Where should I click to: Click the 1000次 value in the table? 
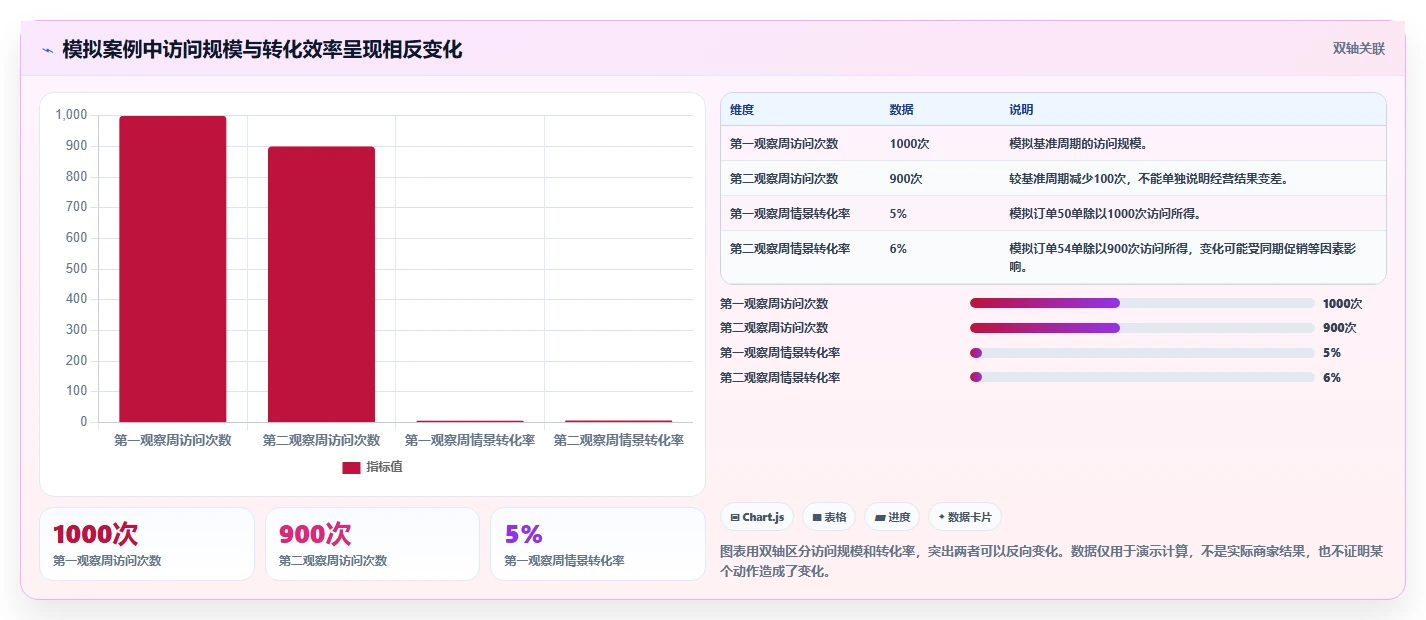909,144
